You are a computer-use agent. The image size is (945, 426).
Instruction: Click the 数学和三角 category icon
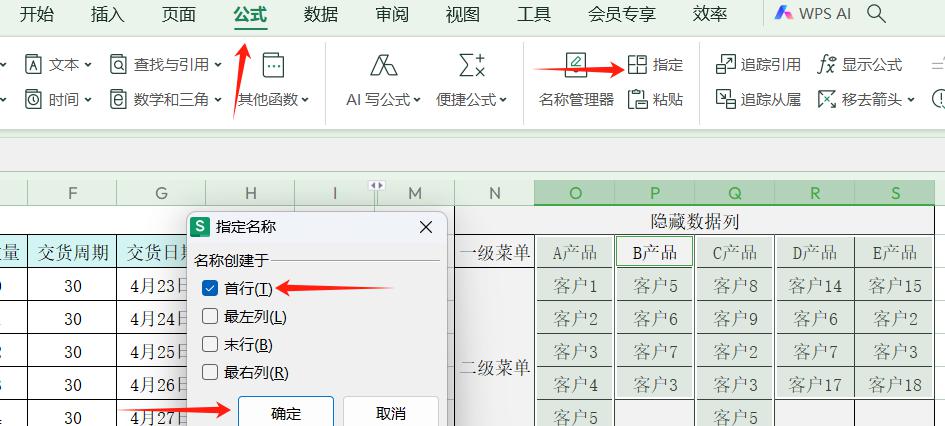coord(118,99)
